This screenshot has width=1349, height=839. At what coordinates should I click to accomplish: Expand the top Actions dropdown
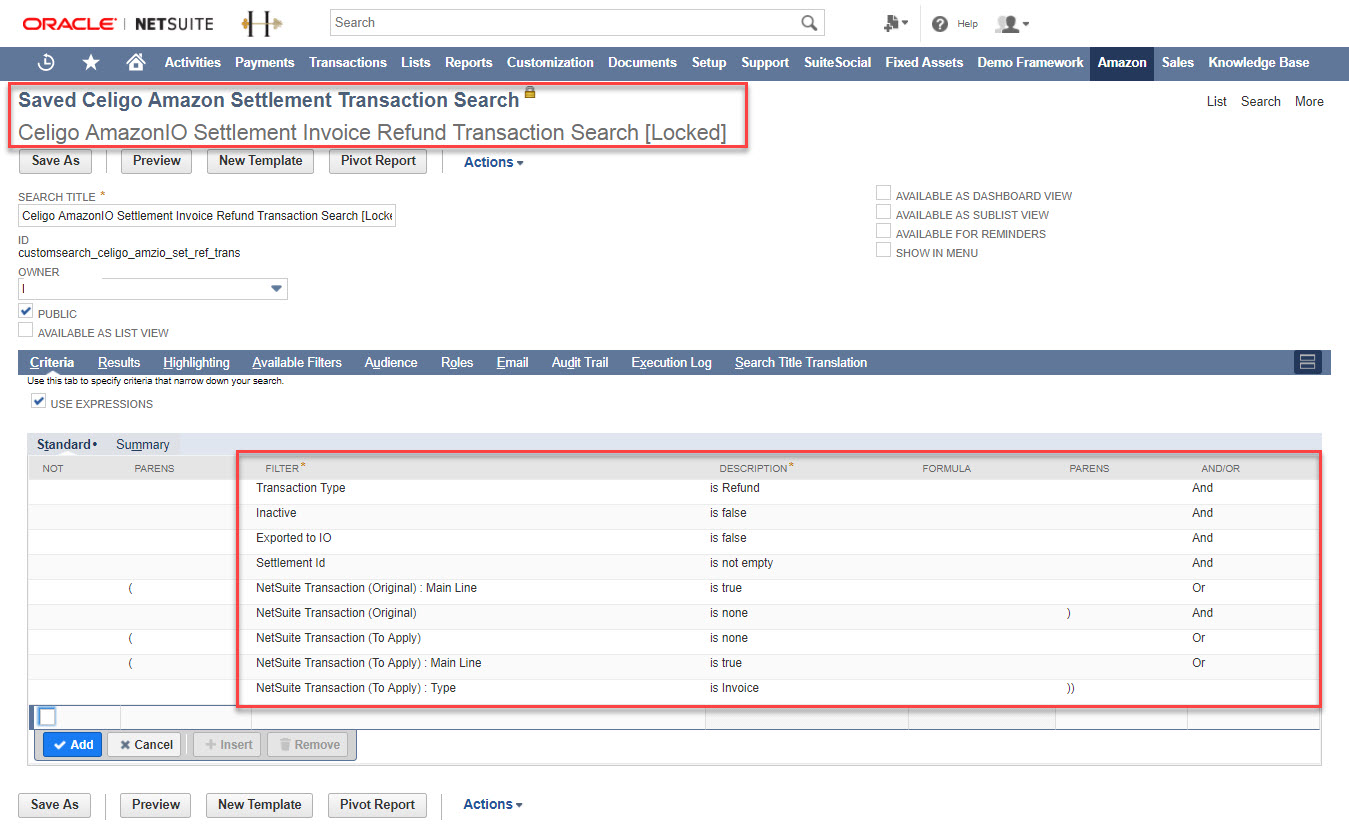pyautogui.click(x=493, y=162)
